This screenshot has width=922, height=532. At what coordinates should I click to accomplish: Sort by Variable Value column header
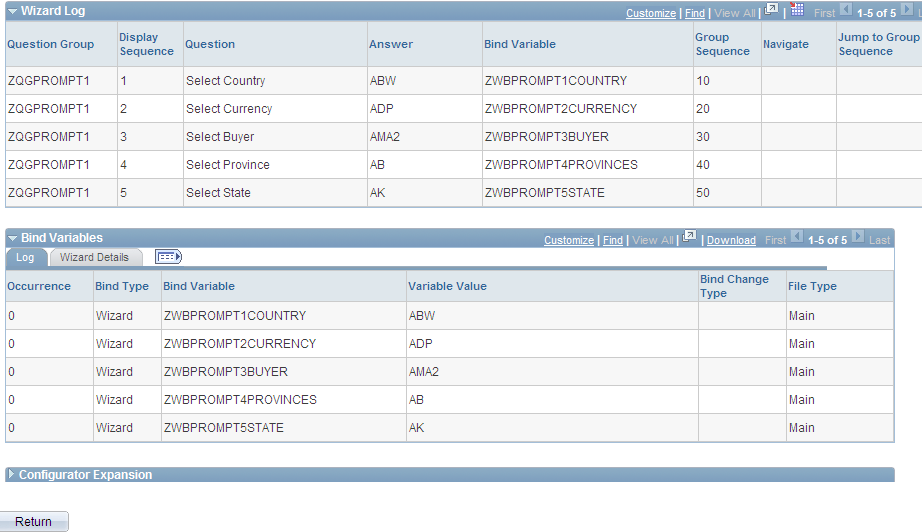pyautogui.click(x=447, y=286)
